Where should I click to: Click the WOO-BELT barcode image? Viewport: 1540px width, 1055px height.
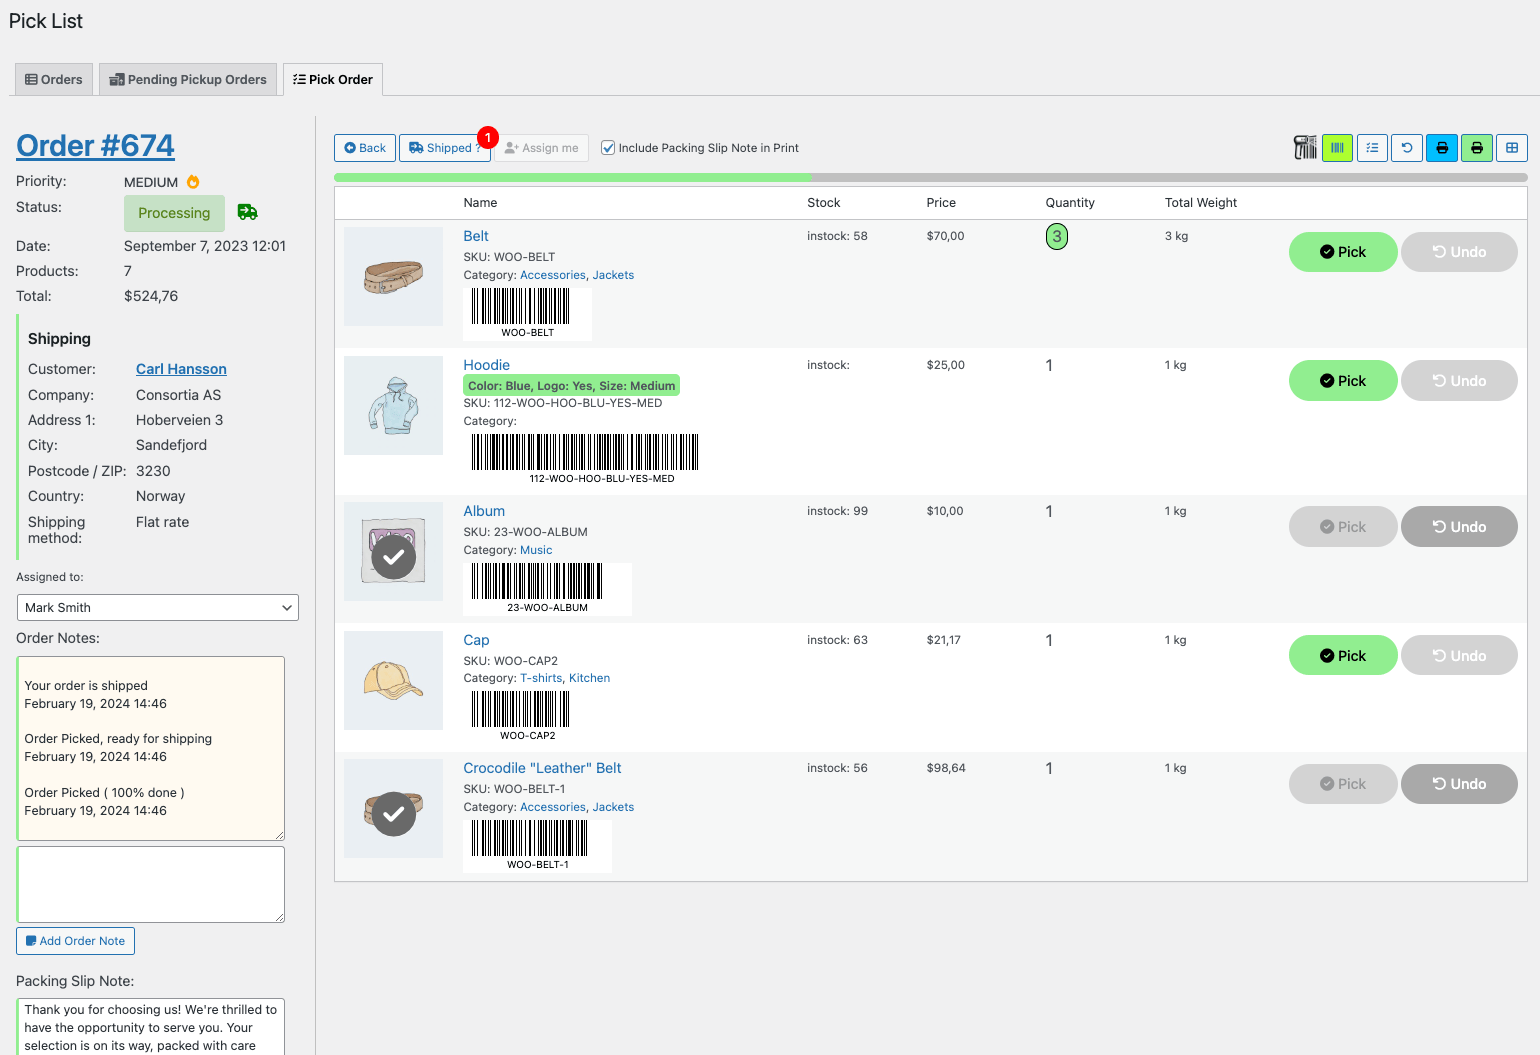(x=528, y=313)
